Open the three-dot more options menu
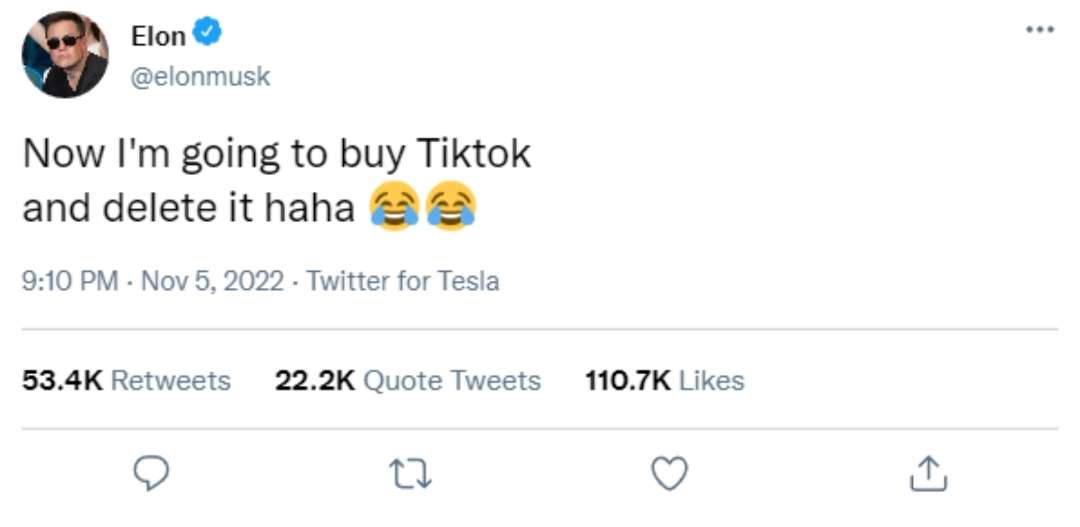This screenshot has width=1080, height=527. pyautogui.click(x=1040, y=31)
